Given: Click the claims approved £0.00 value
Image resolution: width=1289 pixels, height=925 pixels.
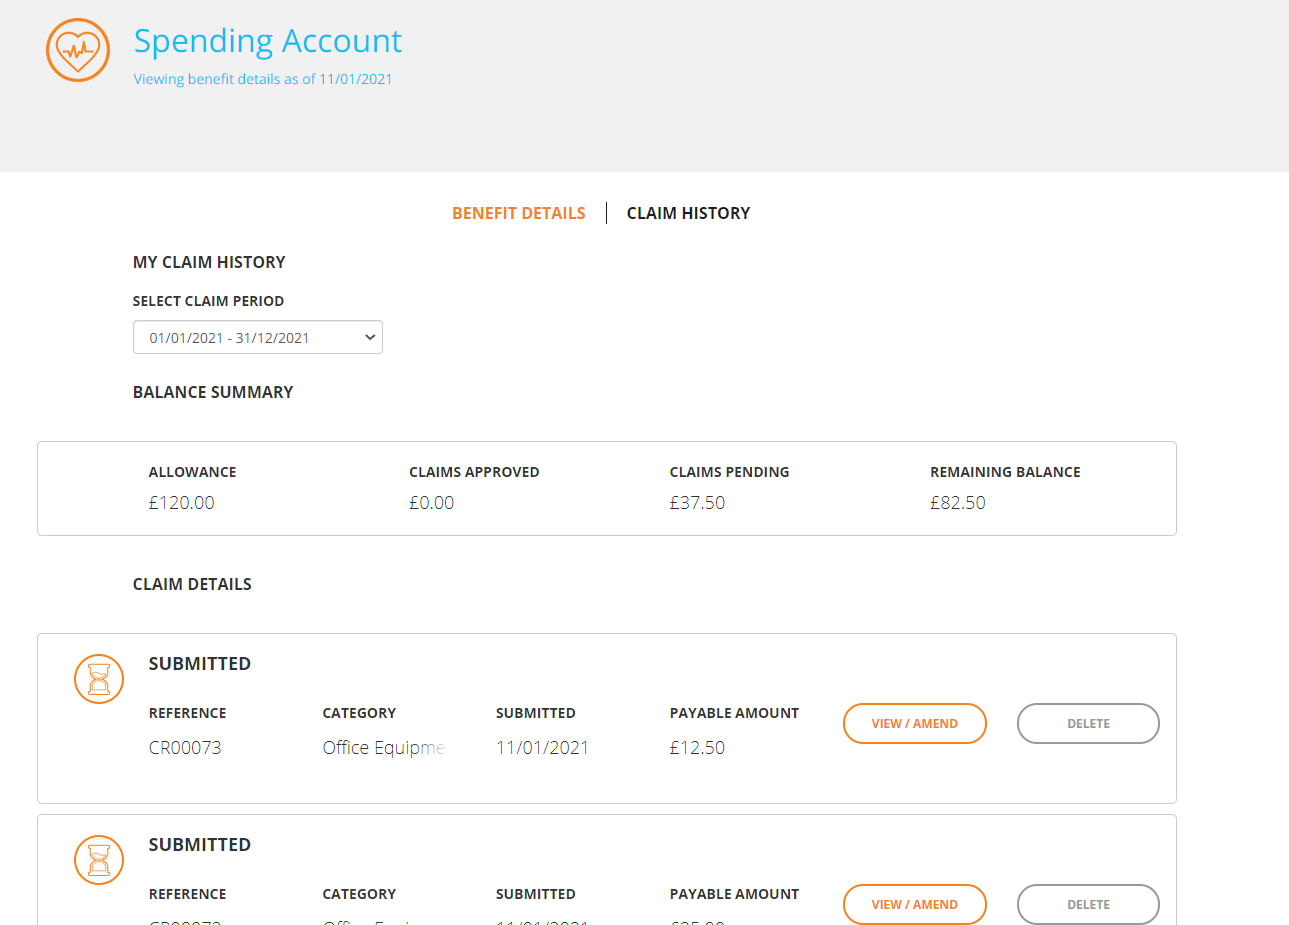Looking at the screenshot, I should 431,503.
